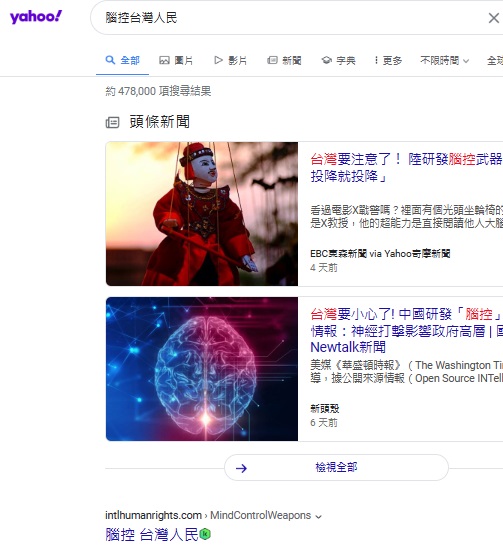Open the 影片 video play icon
Screen dimensions: 503x547
tap(218, 60)
